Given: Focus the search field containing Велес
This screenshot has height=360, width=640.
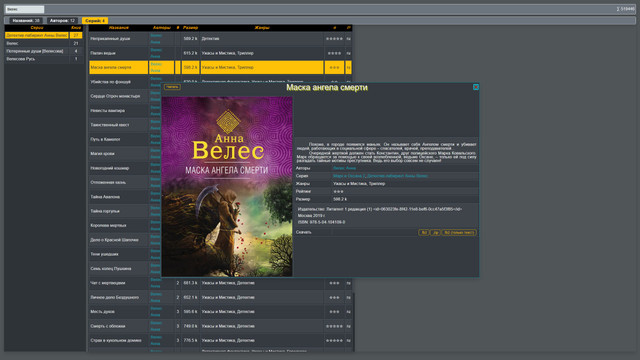Looking at the screenshot, I should (x=24, y=9).
